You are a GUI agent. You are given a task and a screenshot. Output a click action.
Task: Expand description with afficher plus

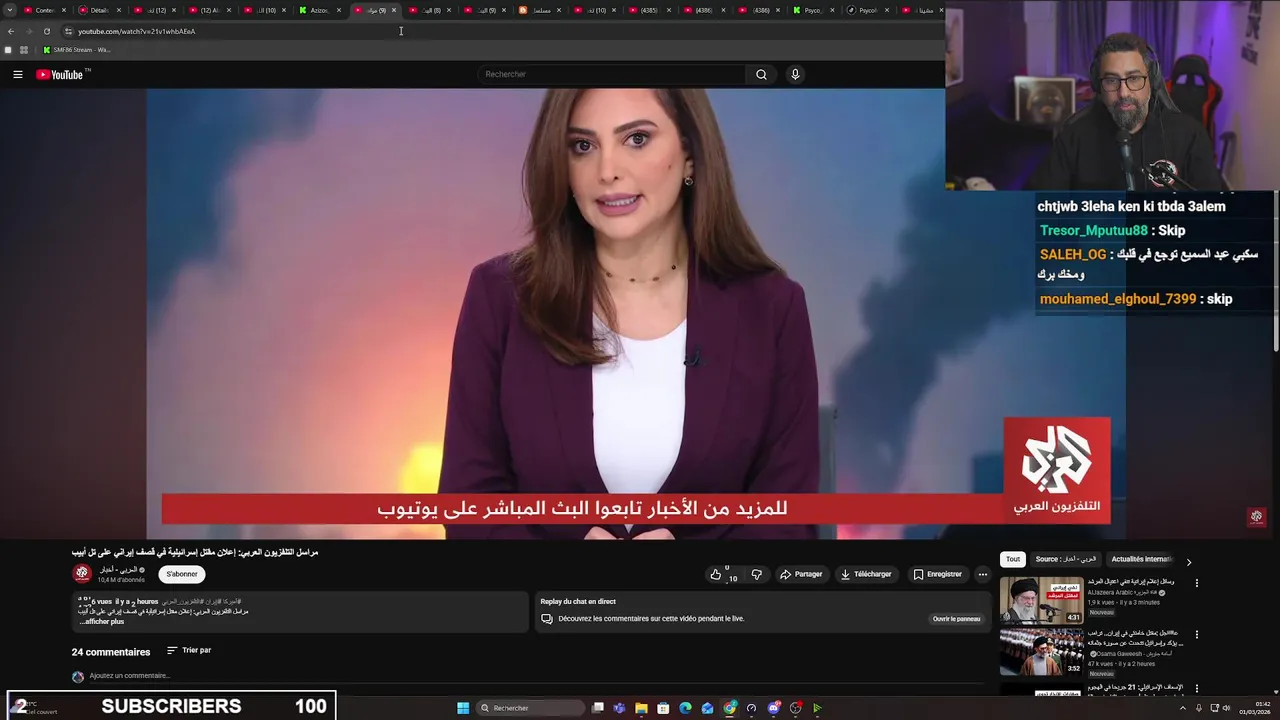[x=102, y=621]
